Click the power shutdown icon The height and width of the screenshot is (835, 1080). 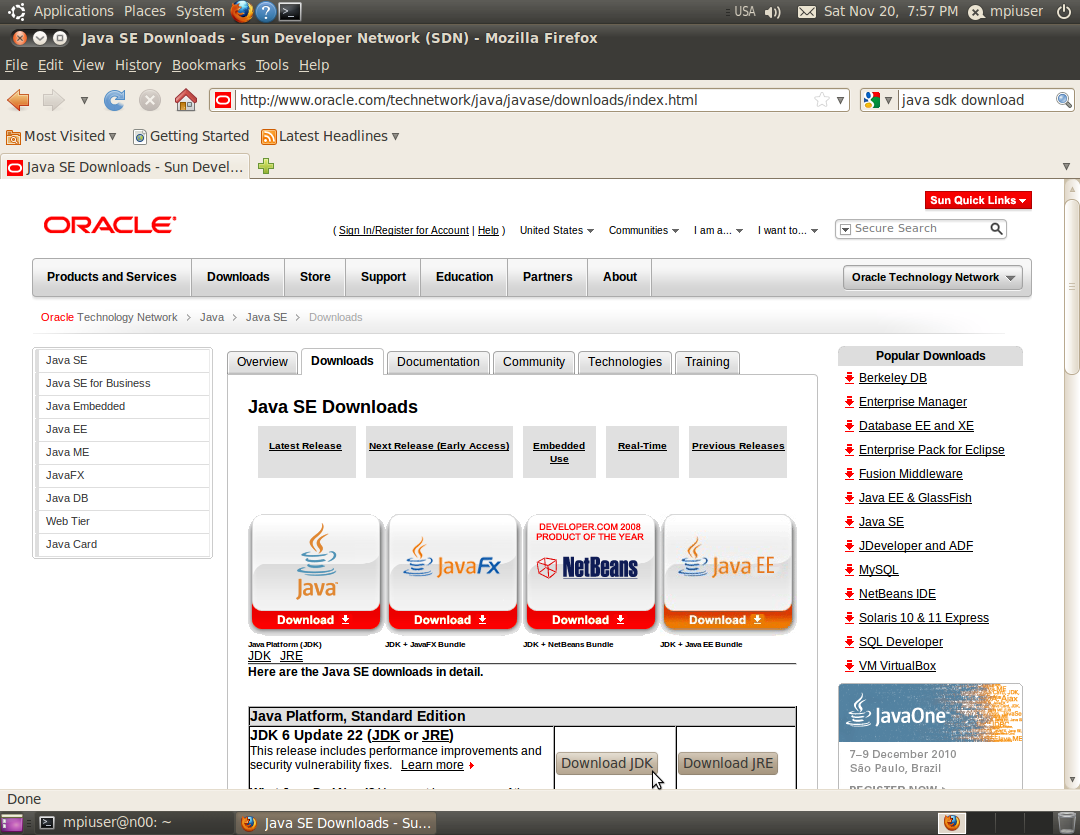coord(1063,11)
